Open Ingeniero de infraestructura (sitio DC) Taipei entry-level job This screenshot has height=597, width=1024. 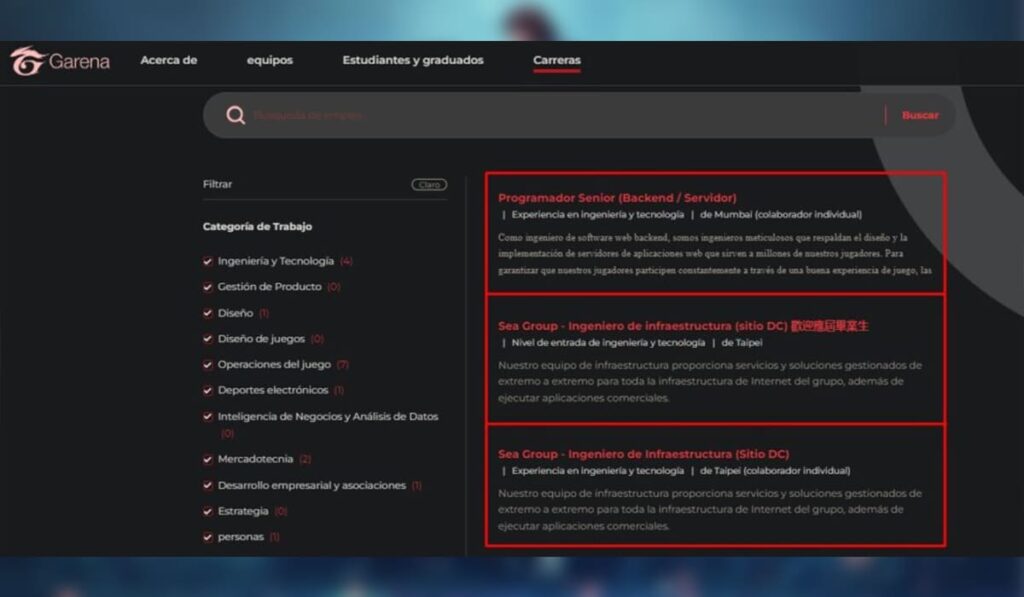coord(683,326)
